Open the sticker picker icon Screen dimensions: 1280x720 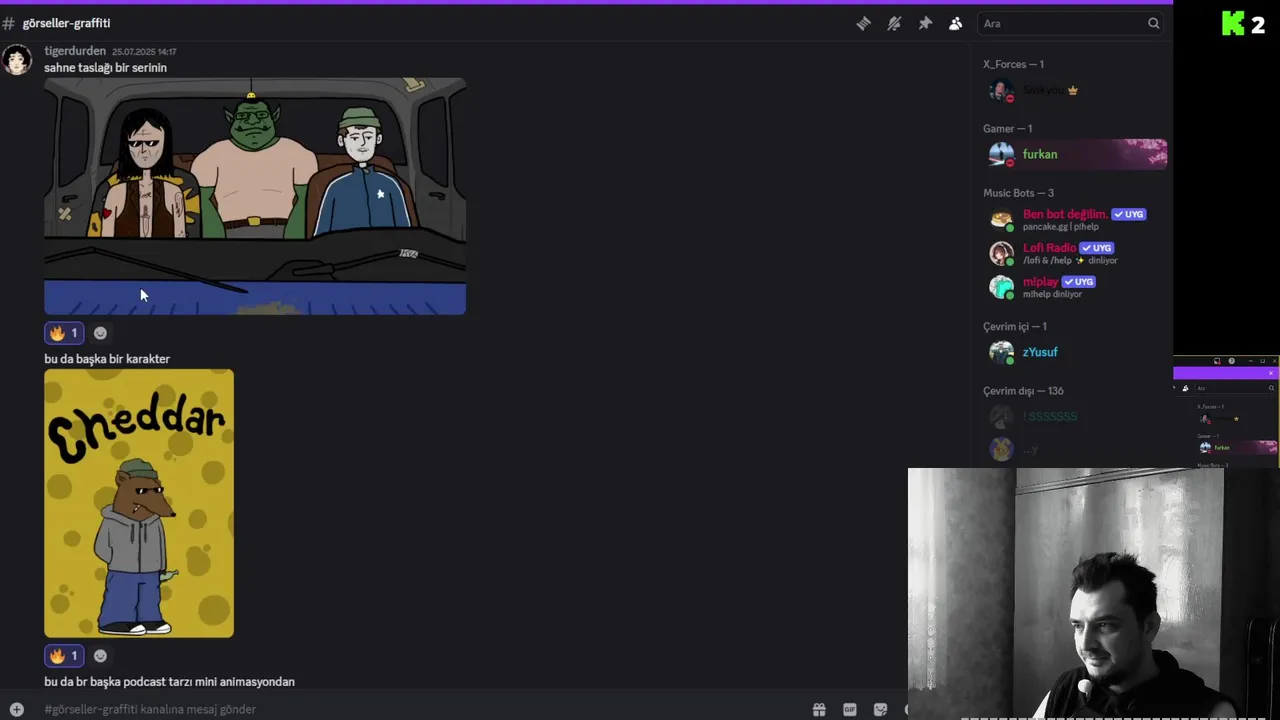(x=880, y=709)
